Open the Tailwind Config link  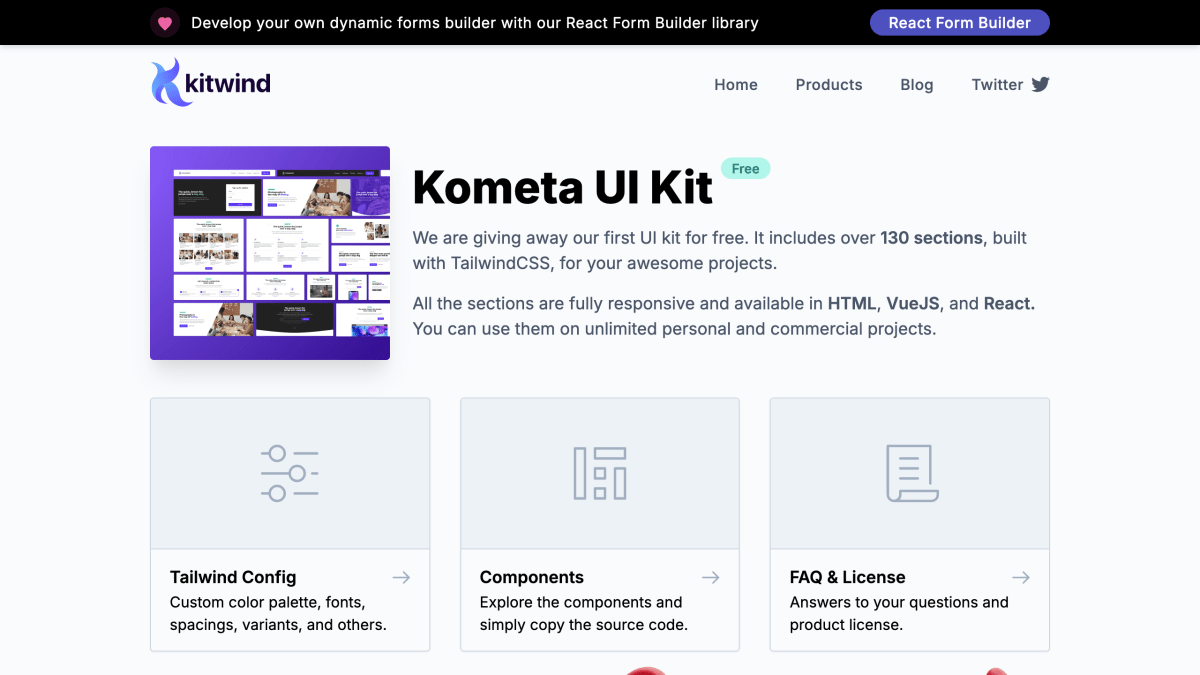[233, 577]
